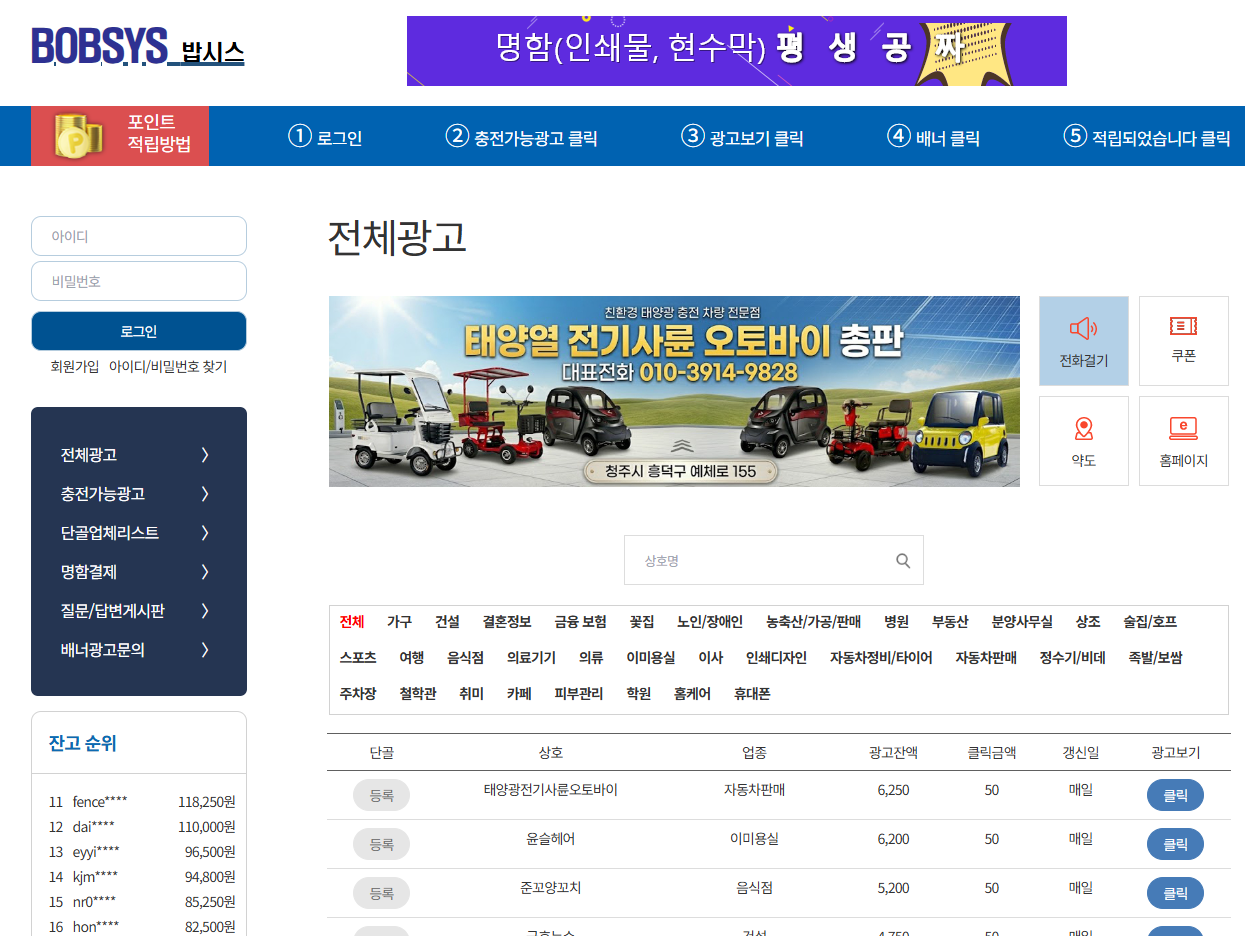Image resolution: width=1245 pixels, height=936 pixels.
Task: Pick the 상조 category
Action: (1088, 622)
